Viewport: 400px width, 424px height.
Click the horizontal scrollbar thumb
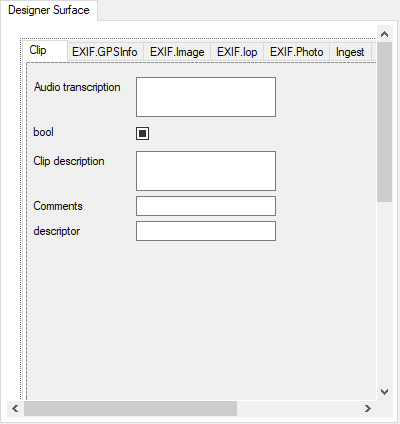pos(130,408)
